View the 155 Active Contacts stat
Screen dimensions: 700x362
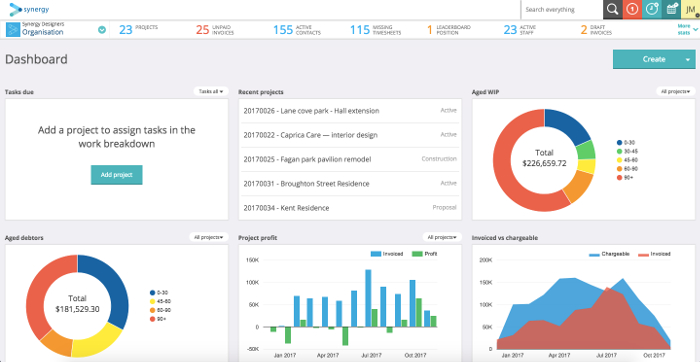click(296, 30)
